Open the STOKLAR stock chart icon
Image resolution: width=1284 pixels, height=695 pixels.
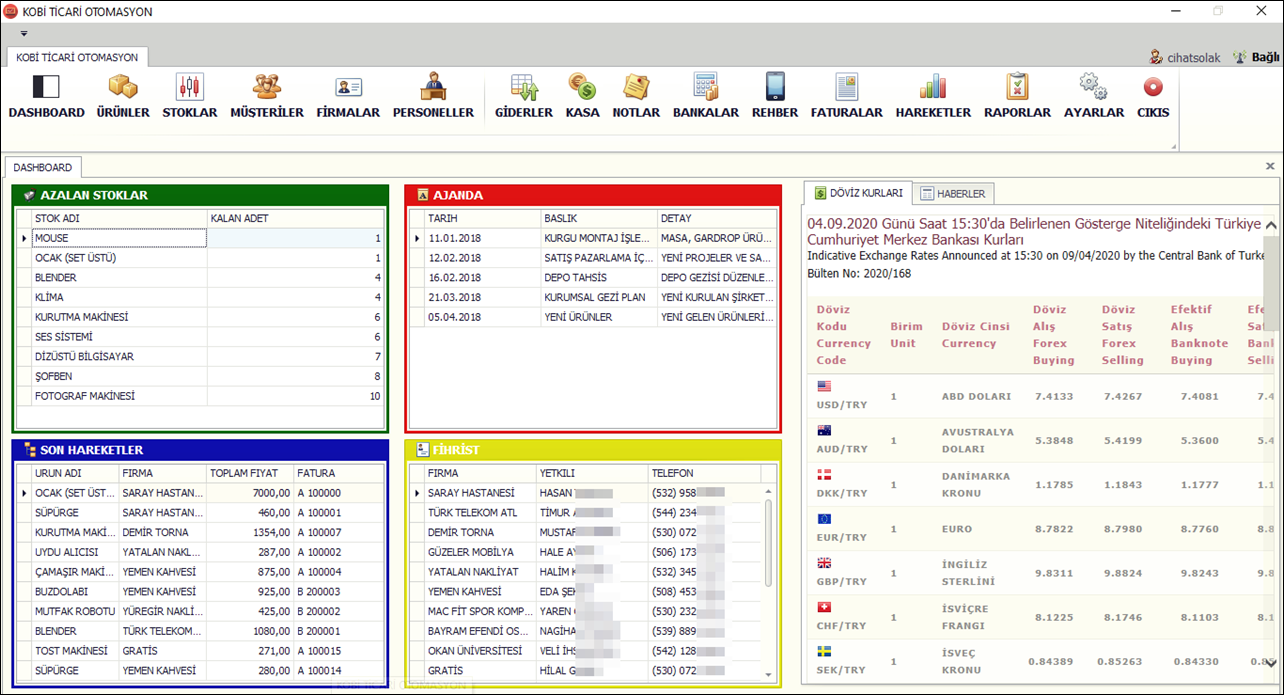[x=189, y=96]
